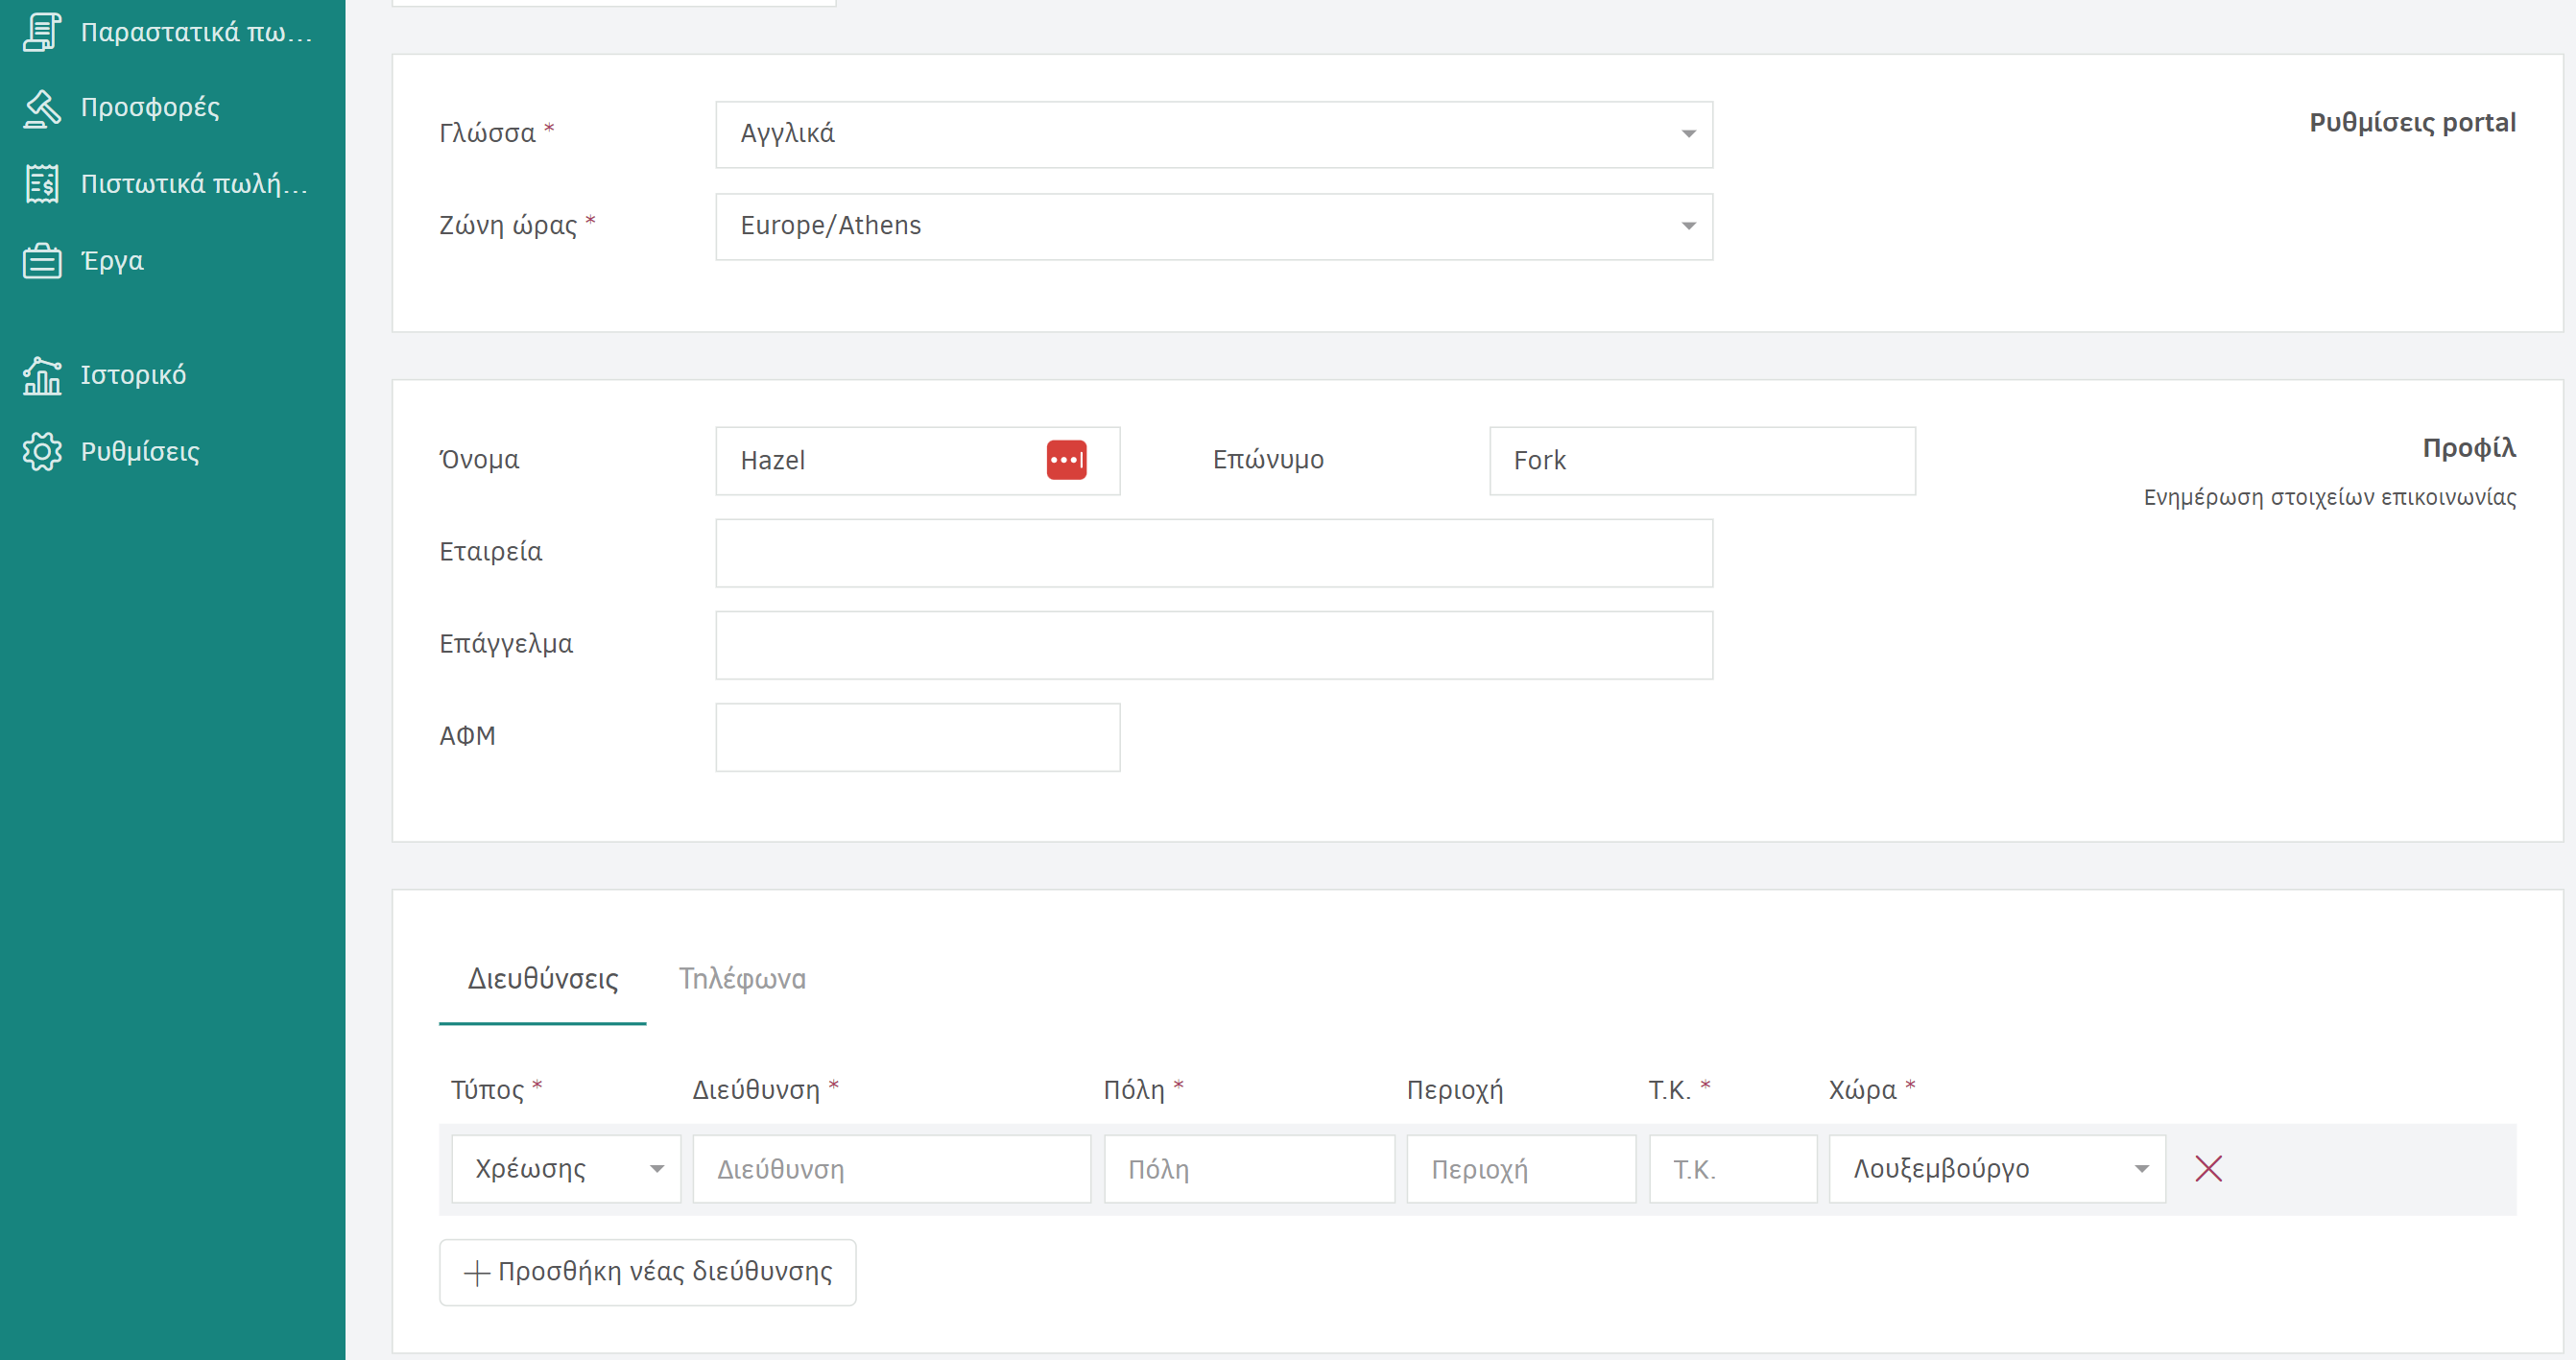The width and height of the screenshot is (2576, 1360).
Task: Click the Επάγγελμα input field
Action: (1214, 645)
